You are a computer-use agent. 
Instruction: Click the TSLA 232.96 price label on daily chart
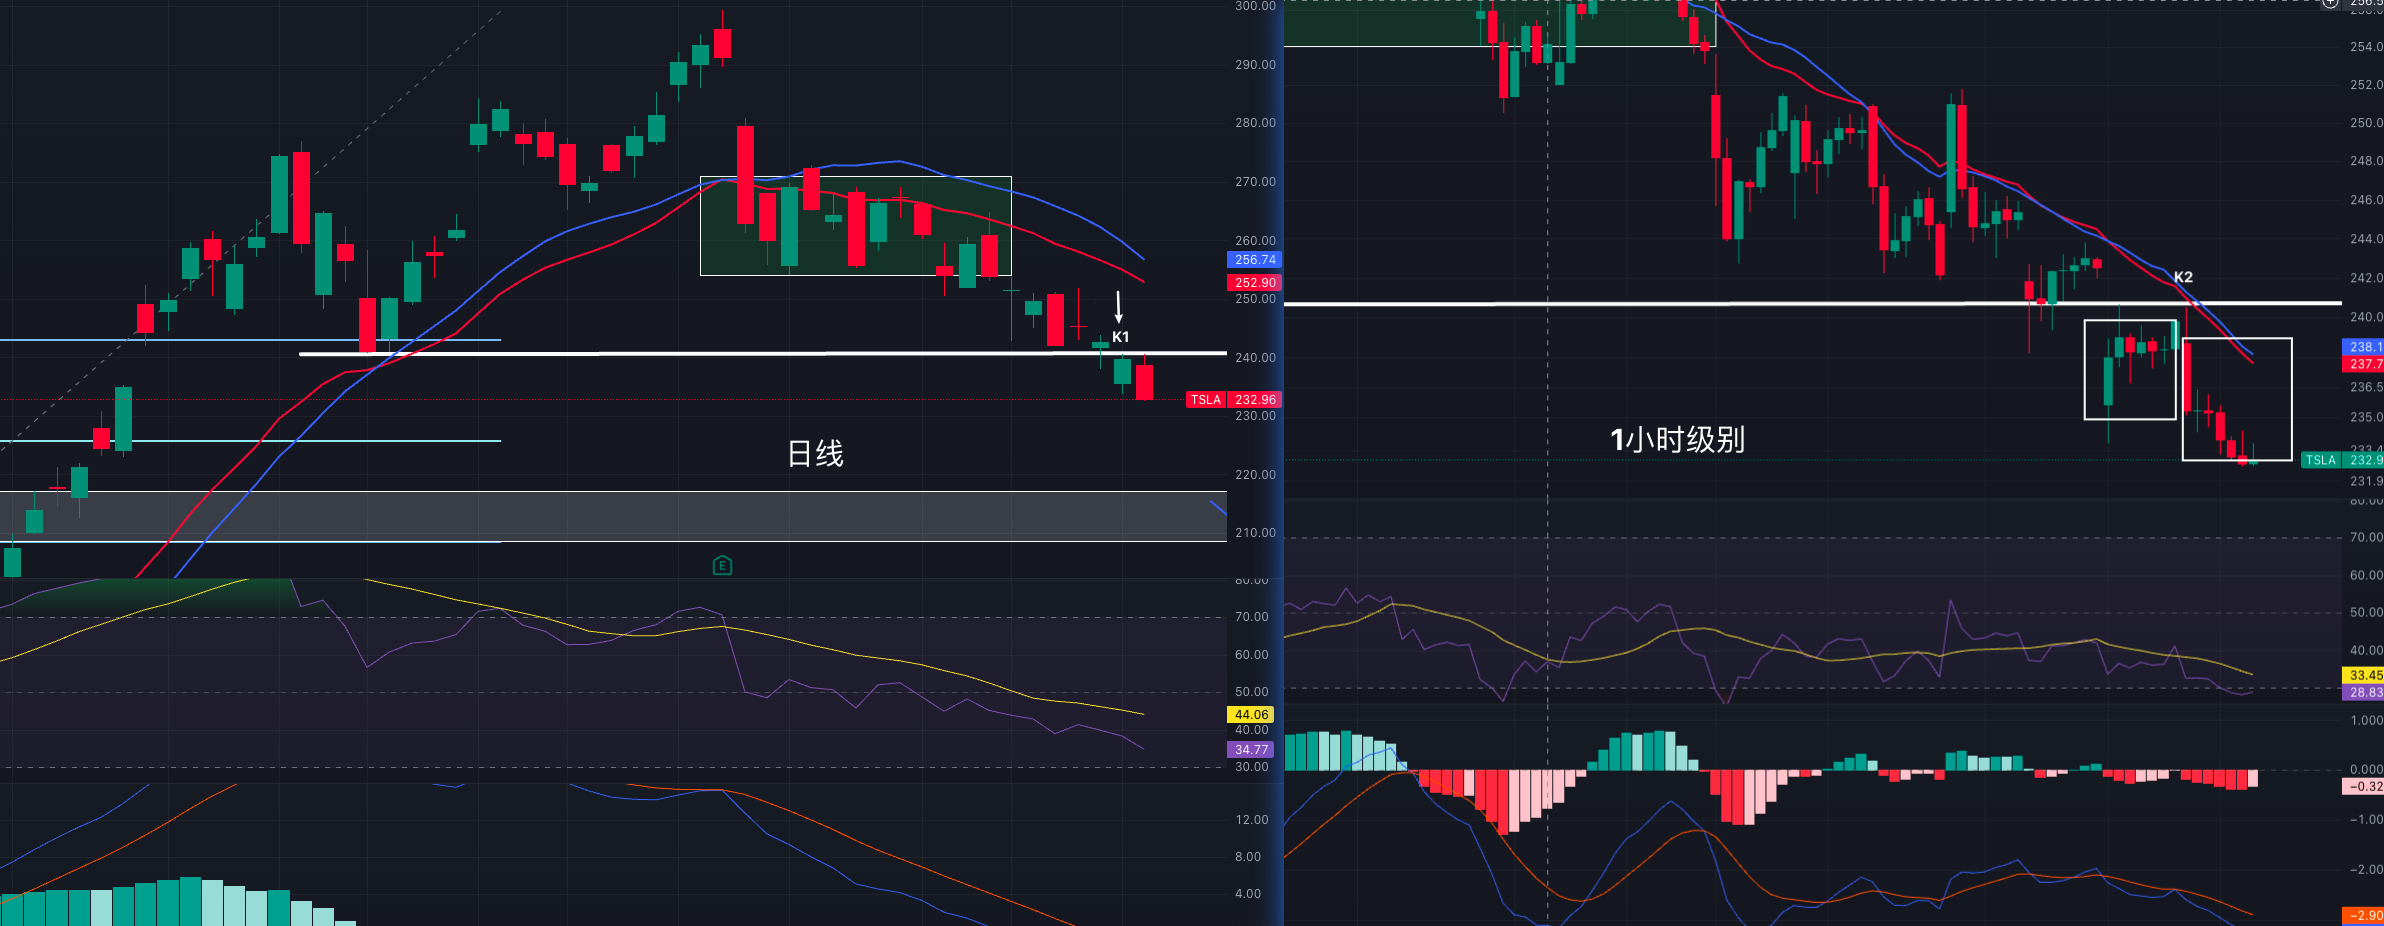[1233, 400]
